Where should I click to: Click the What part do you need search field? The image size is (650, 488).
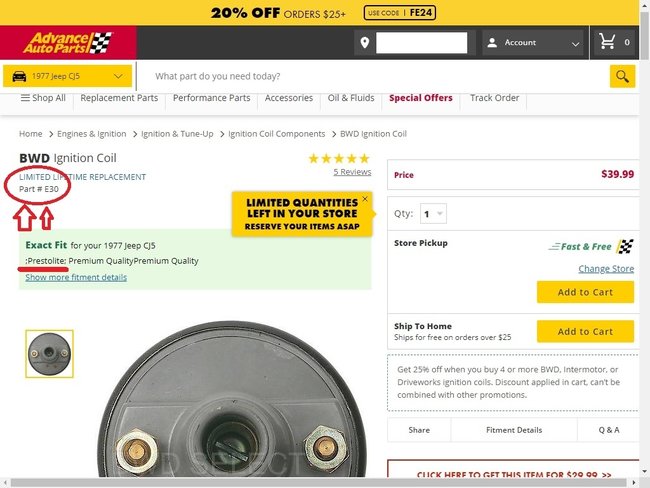click(373, 76)
